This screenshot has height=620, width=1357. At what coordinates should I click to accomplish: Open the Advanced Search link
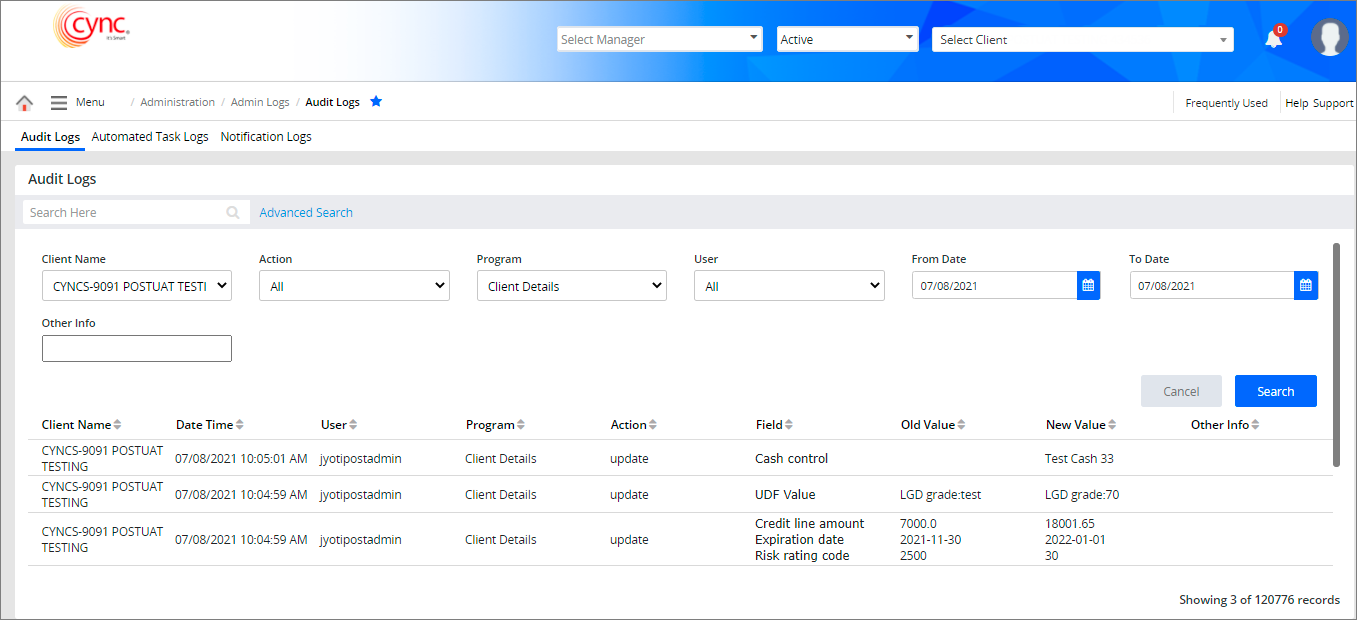[306, 213]
